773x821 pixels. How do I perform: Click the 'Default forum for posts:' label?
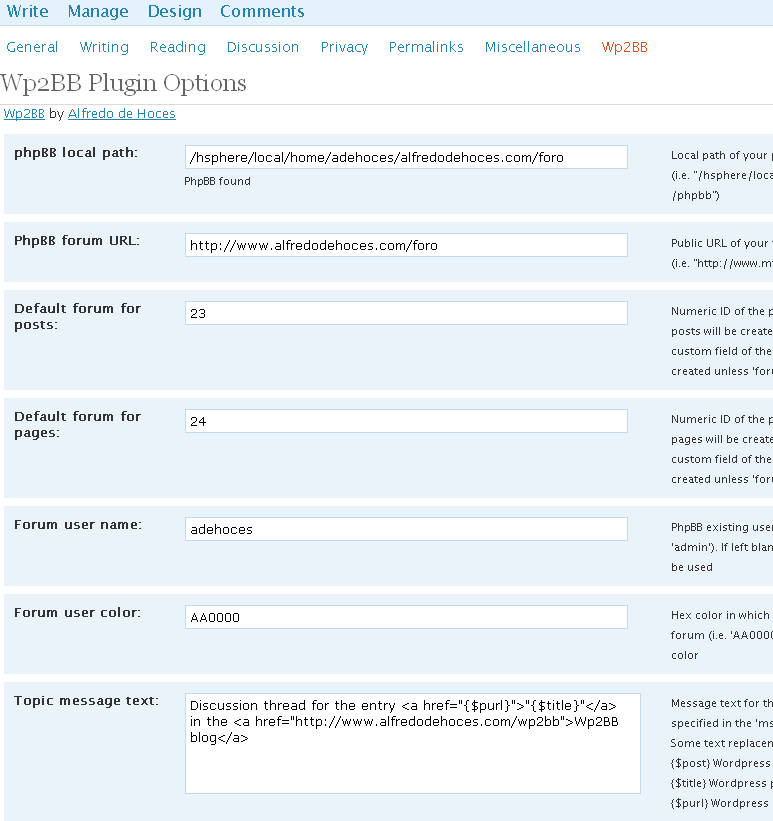(78, 316)
